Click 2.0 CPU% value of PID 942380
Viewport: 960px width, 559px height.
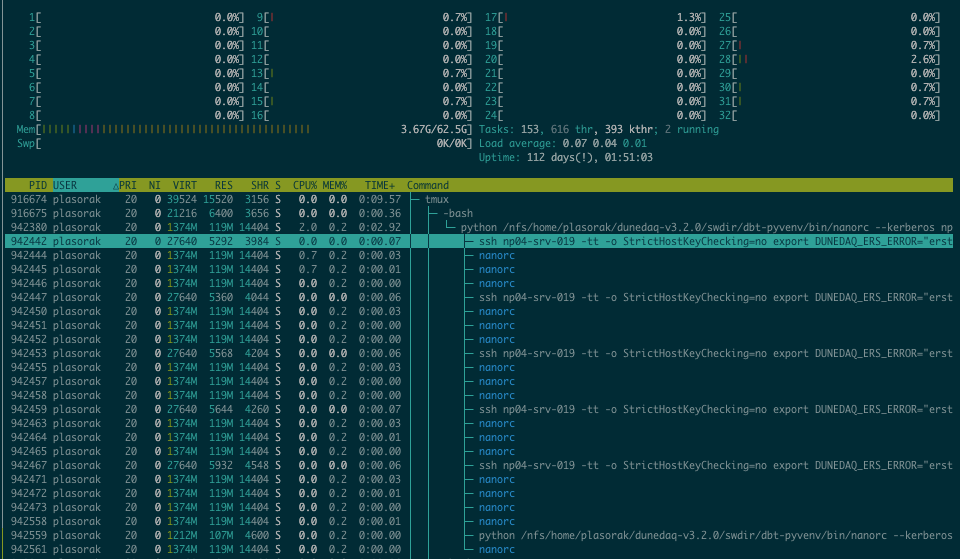pos(308,227)
